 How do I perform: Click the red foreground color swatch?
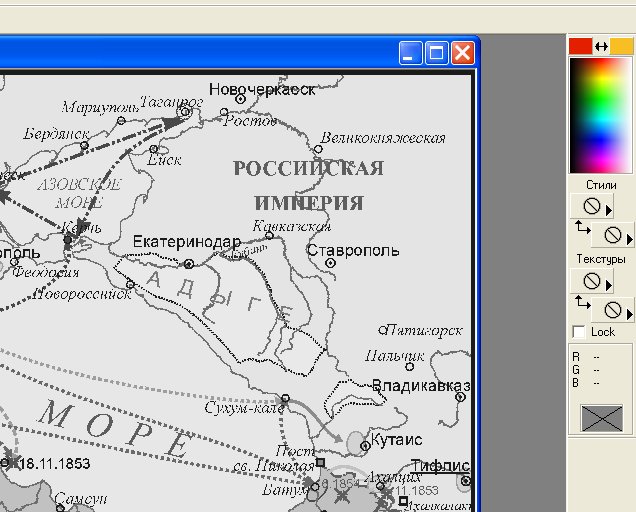tap(580, 46)
